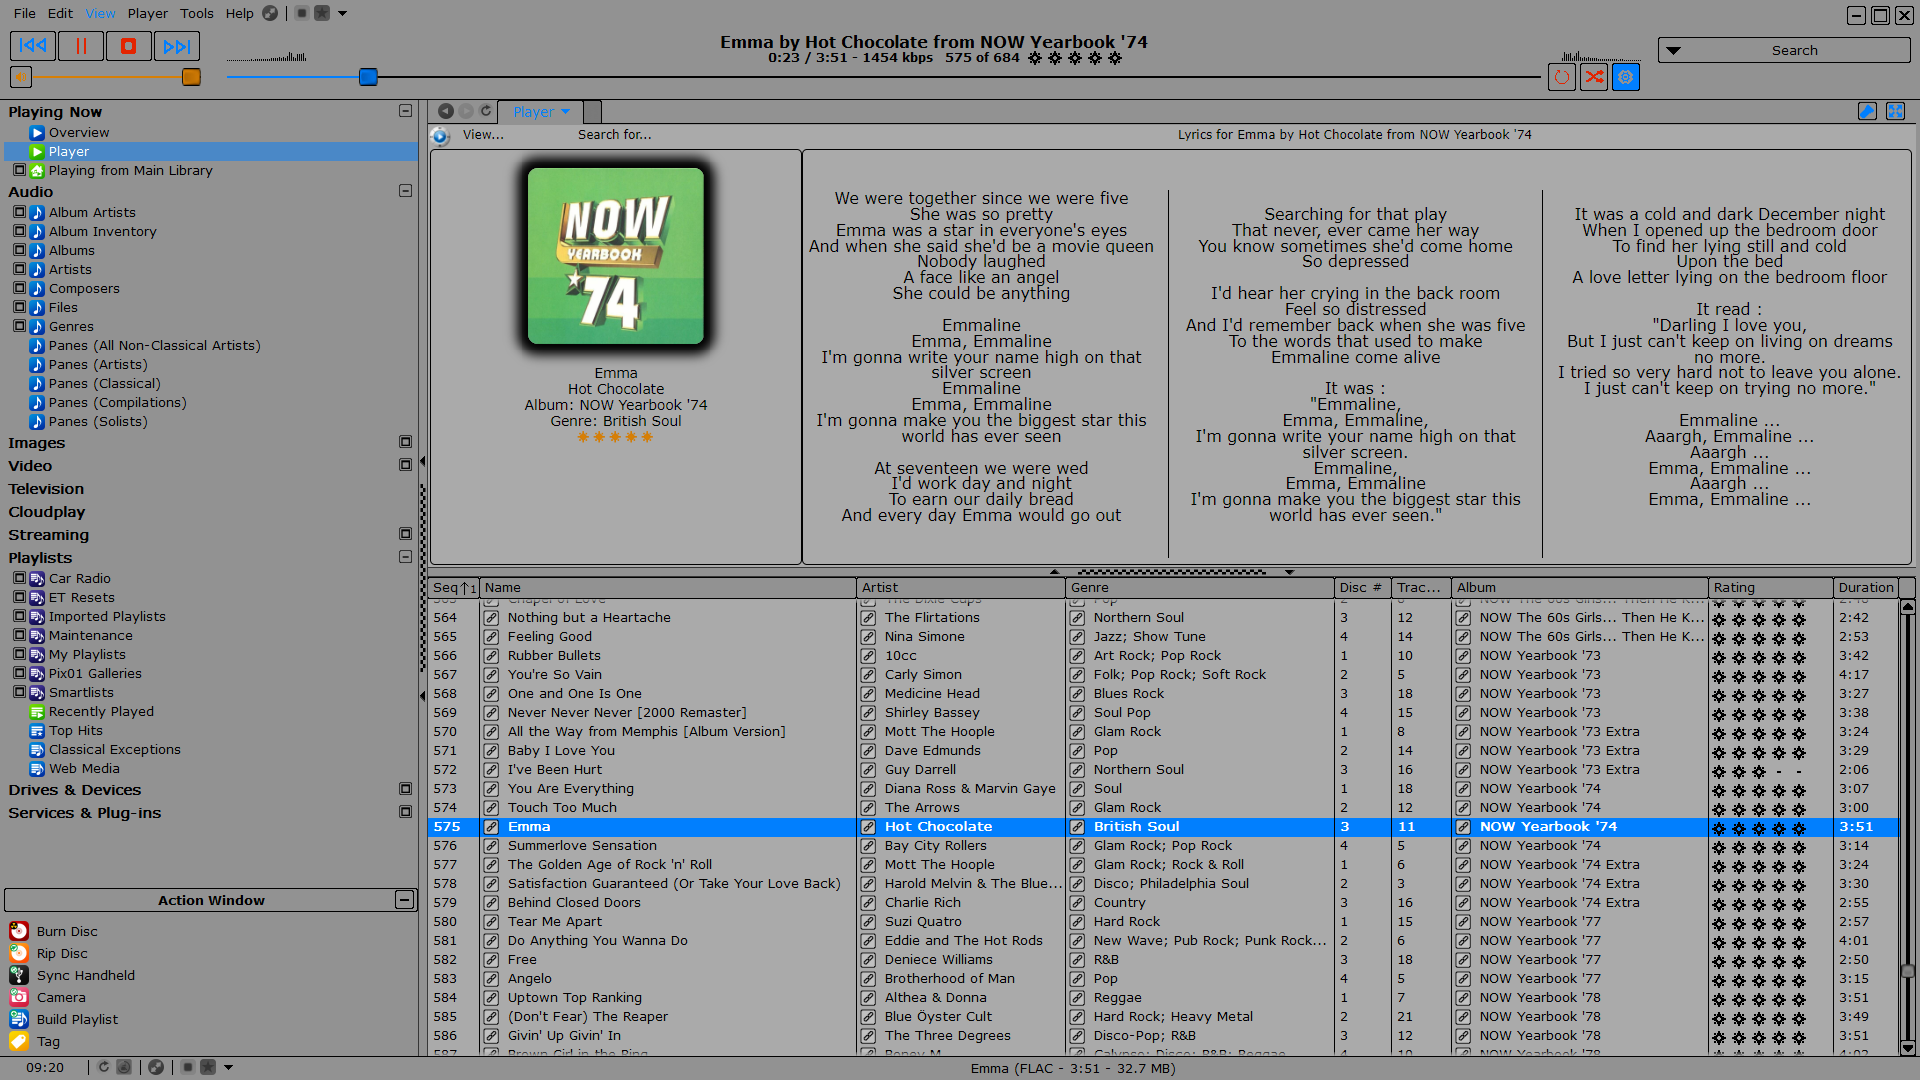Expand Playing from Main Library node

(x=19, y=170)
